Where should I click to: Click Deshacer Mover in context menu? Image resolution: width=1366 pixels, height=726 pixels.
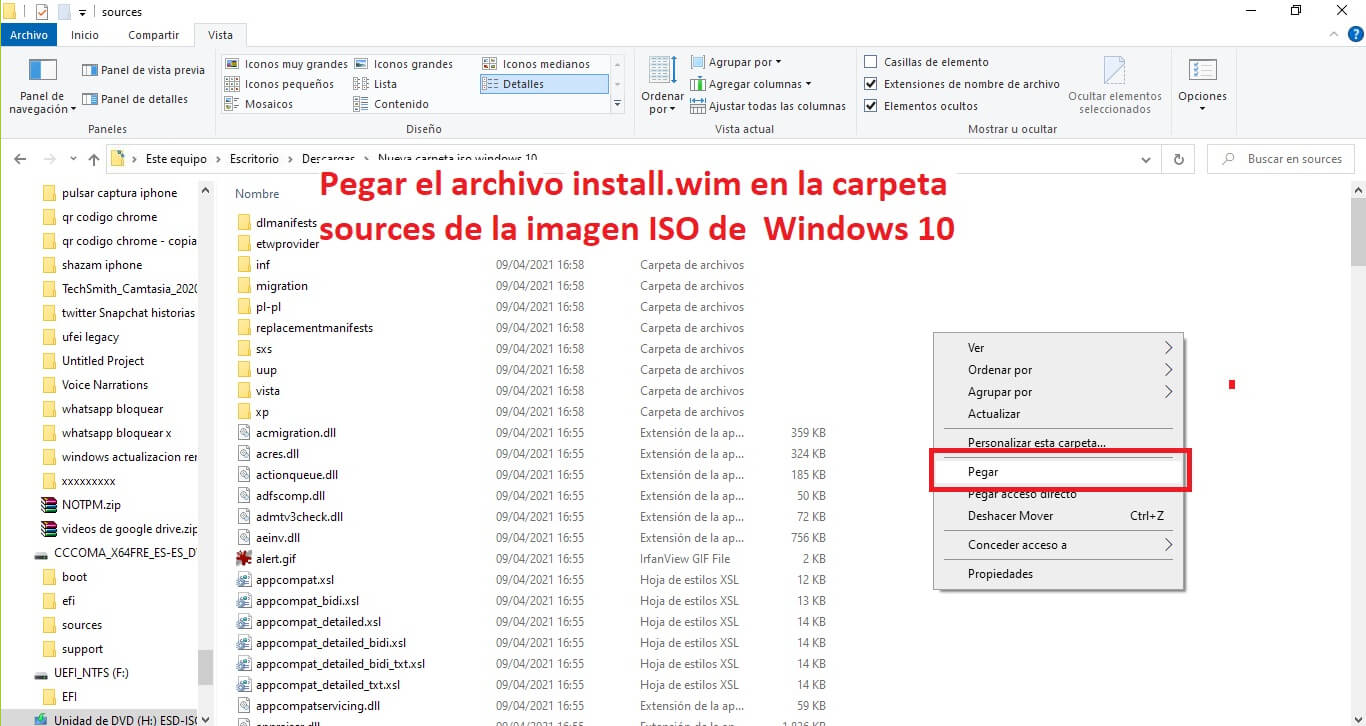(x=1059, y=516)
